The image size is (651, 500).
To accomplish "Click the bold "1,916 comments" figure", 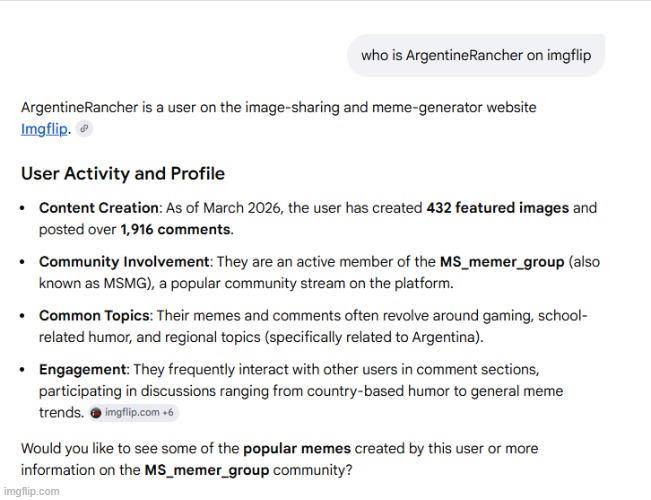I will (x=175, y=230).
